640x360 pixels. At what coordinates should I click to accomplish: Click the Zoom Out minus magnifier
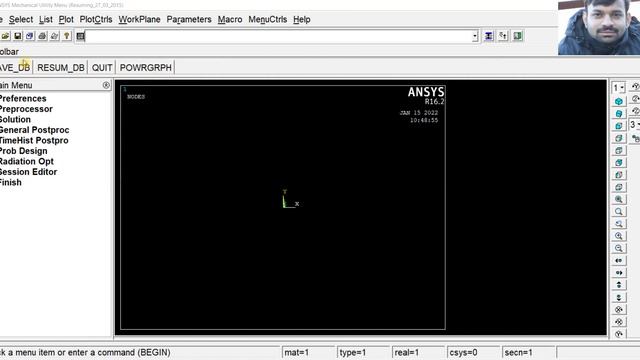[x=619, y=248]
